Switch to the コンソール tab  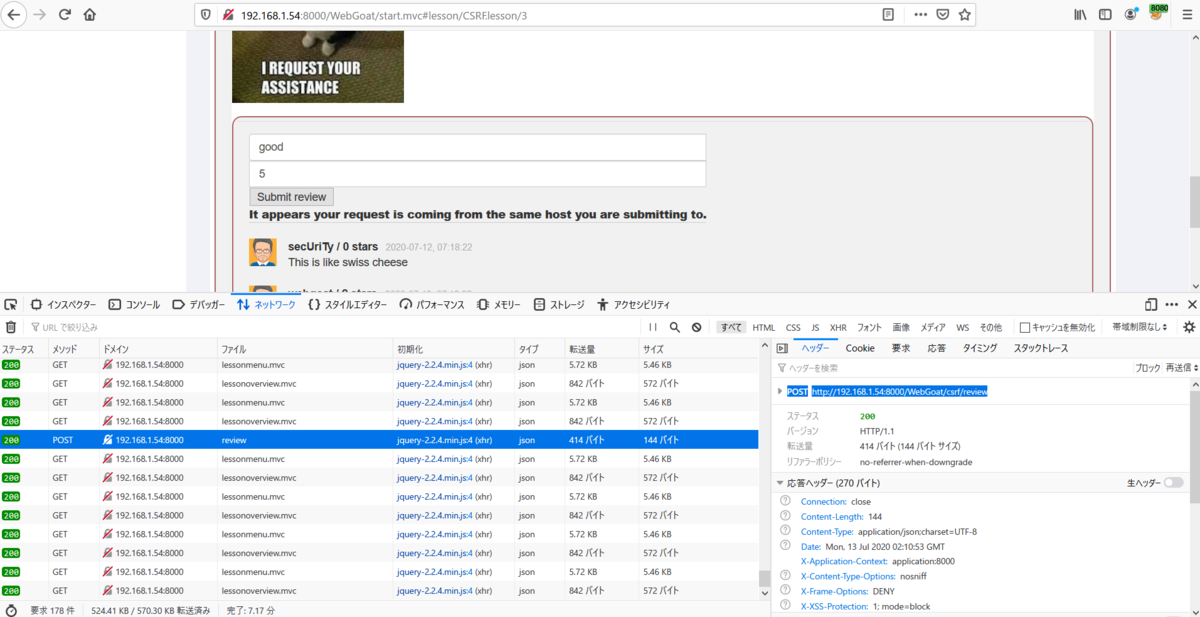pos(134,304)
